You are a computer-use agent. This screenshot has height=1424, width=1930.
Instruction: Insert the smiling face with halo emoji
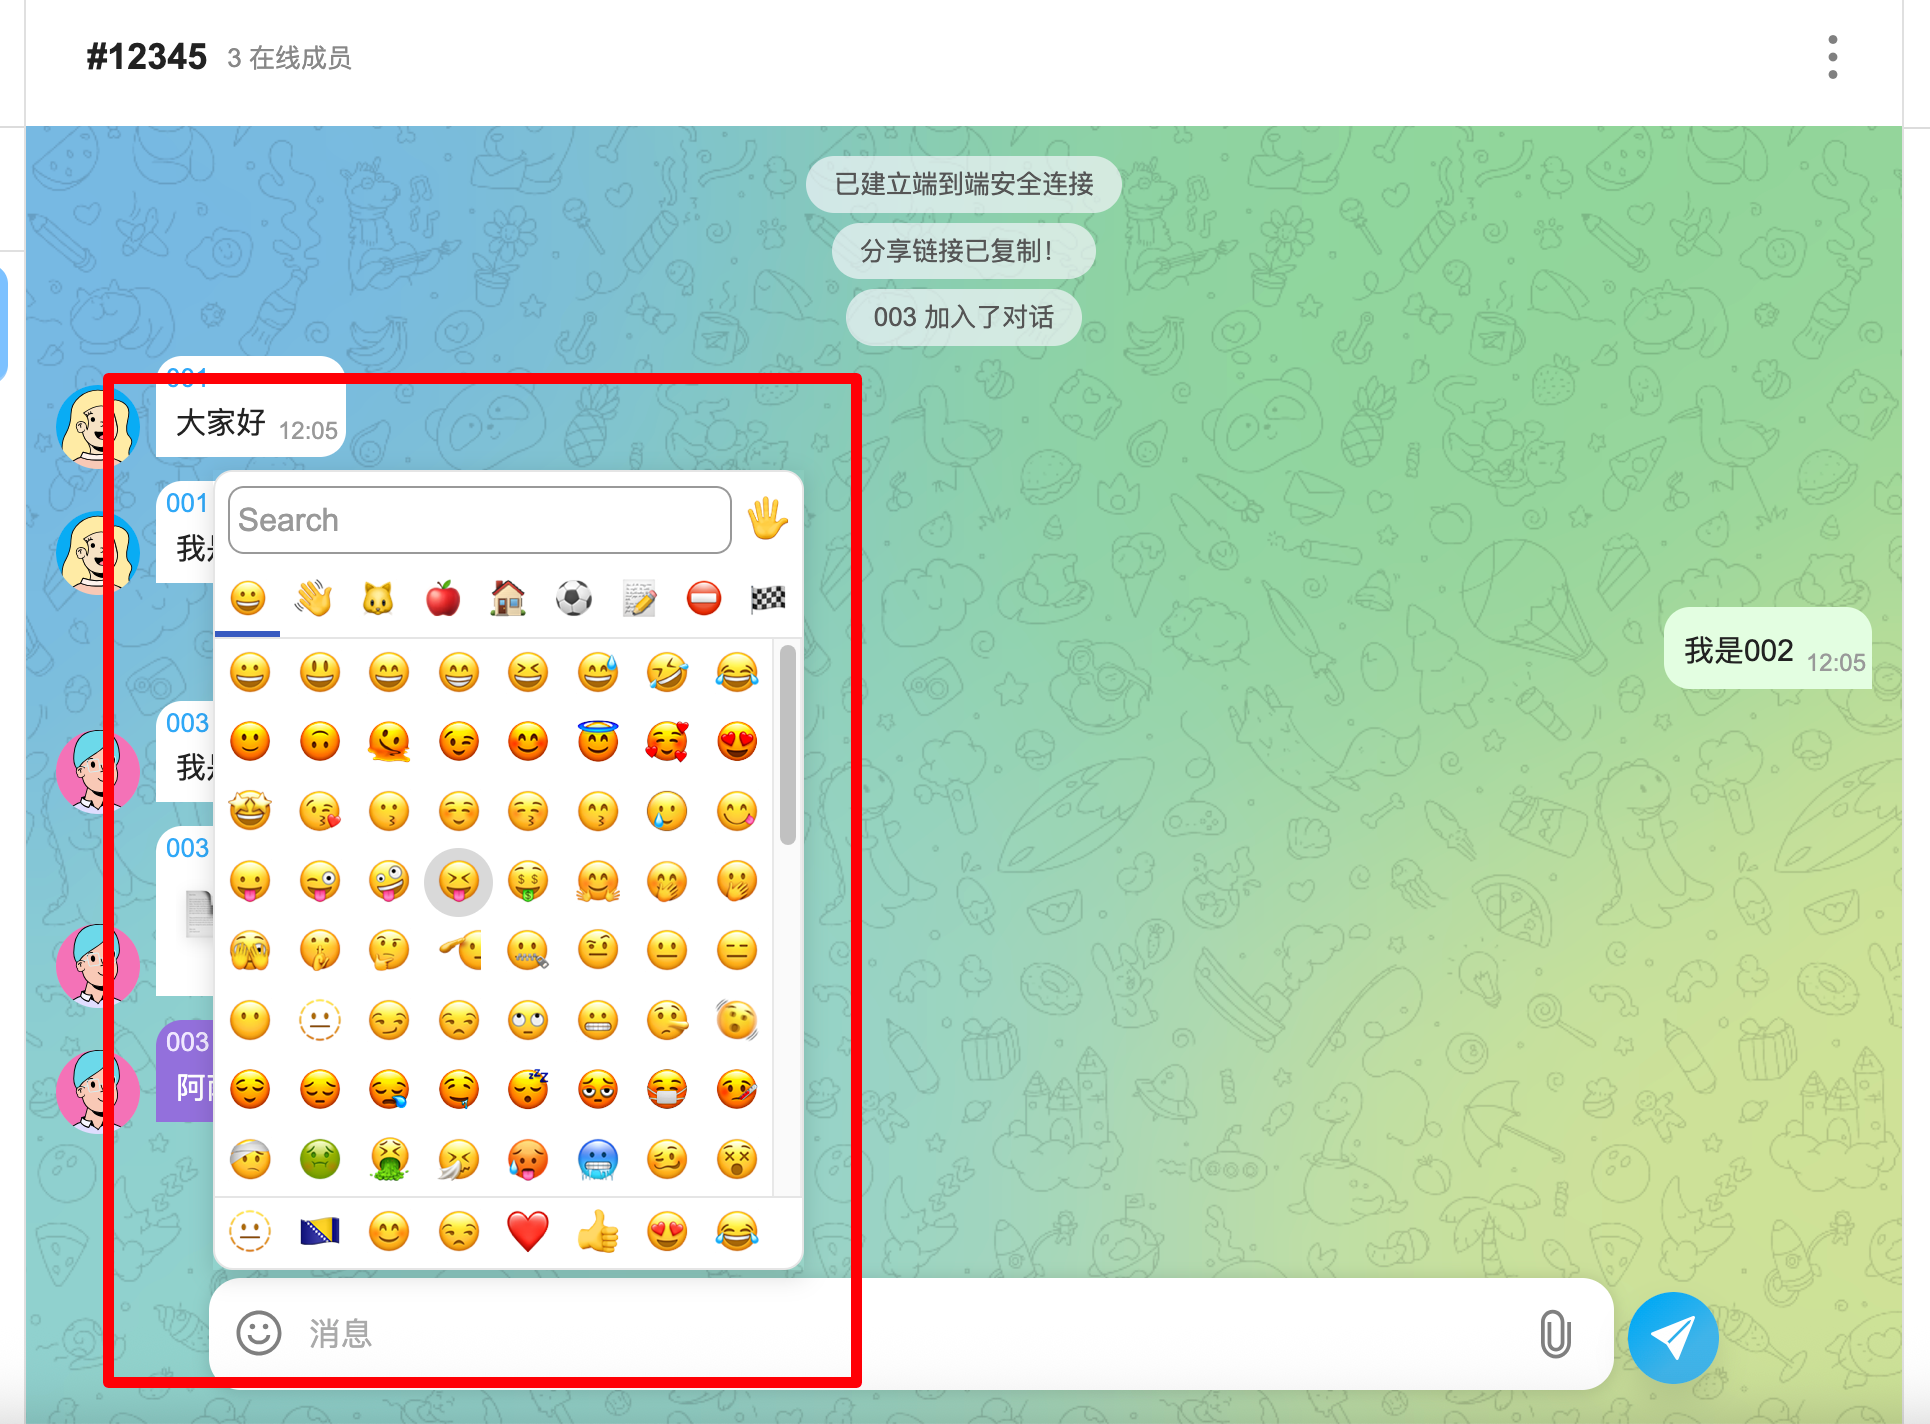coord(598,742)
